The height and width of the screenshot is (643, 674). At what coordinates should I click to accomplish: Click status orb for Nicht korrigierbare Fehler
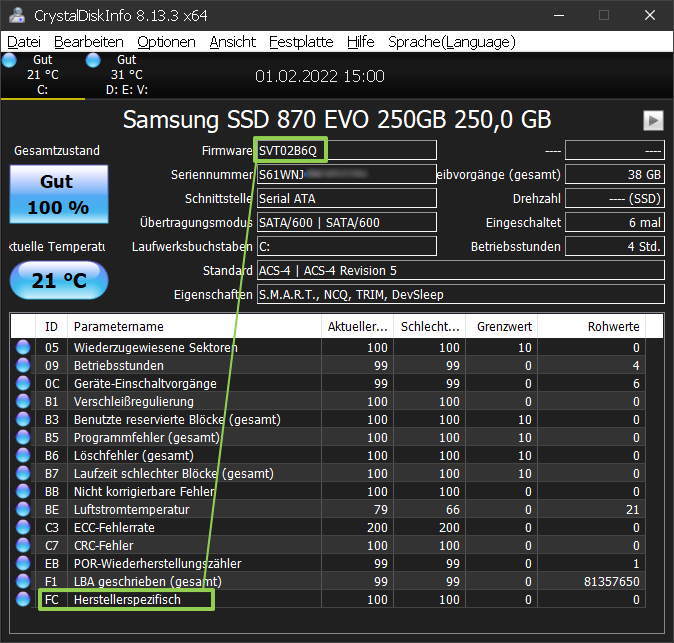23,492
